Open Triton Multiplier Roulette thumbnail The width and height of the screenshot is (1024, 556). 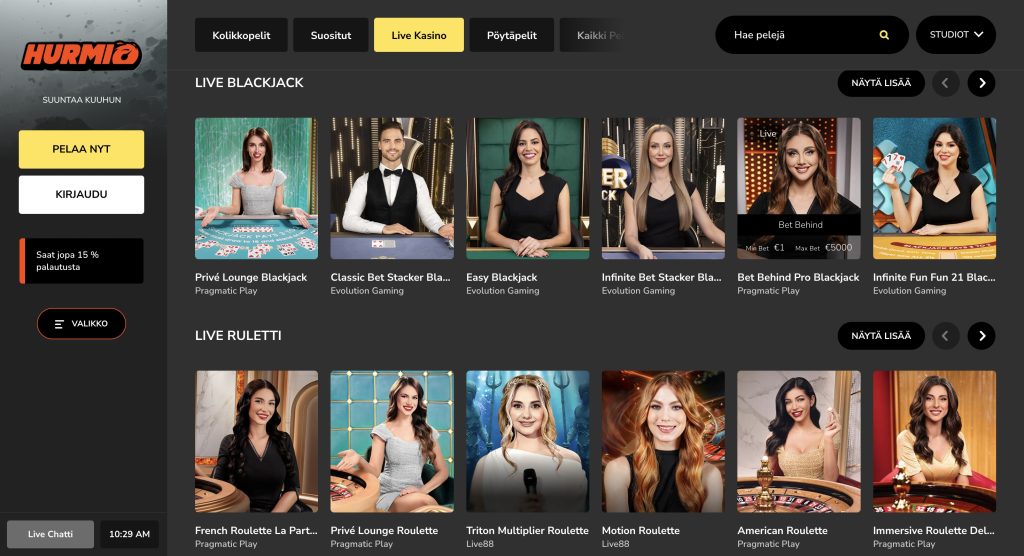pos(527,442)
